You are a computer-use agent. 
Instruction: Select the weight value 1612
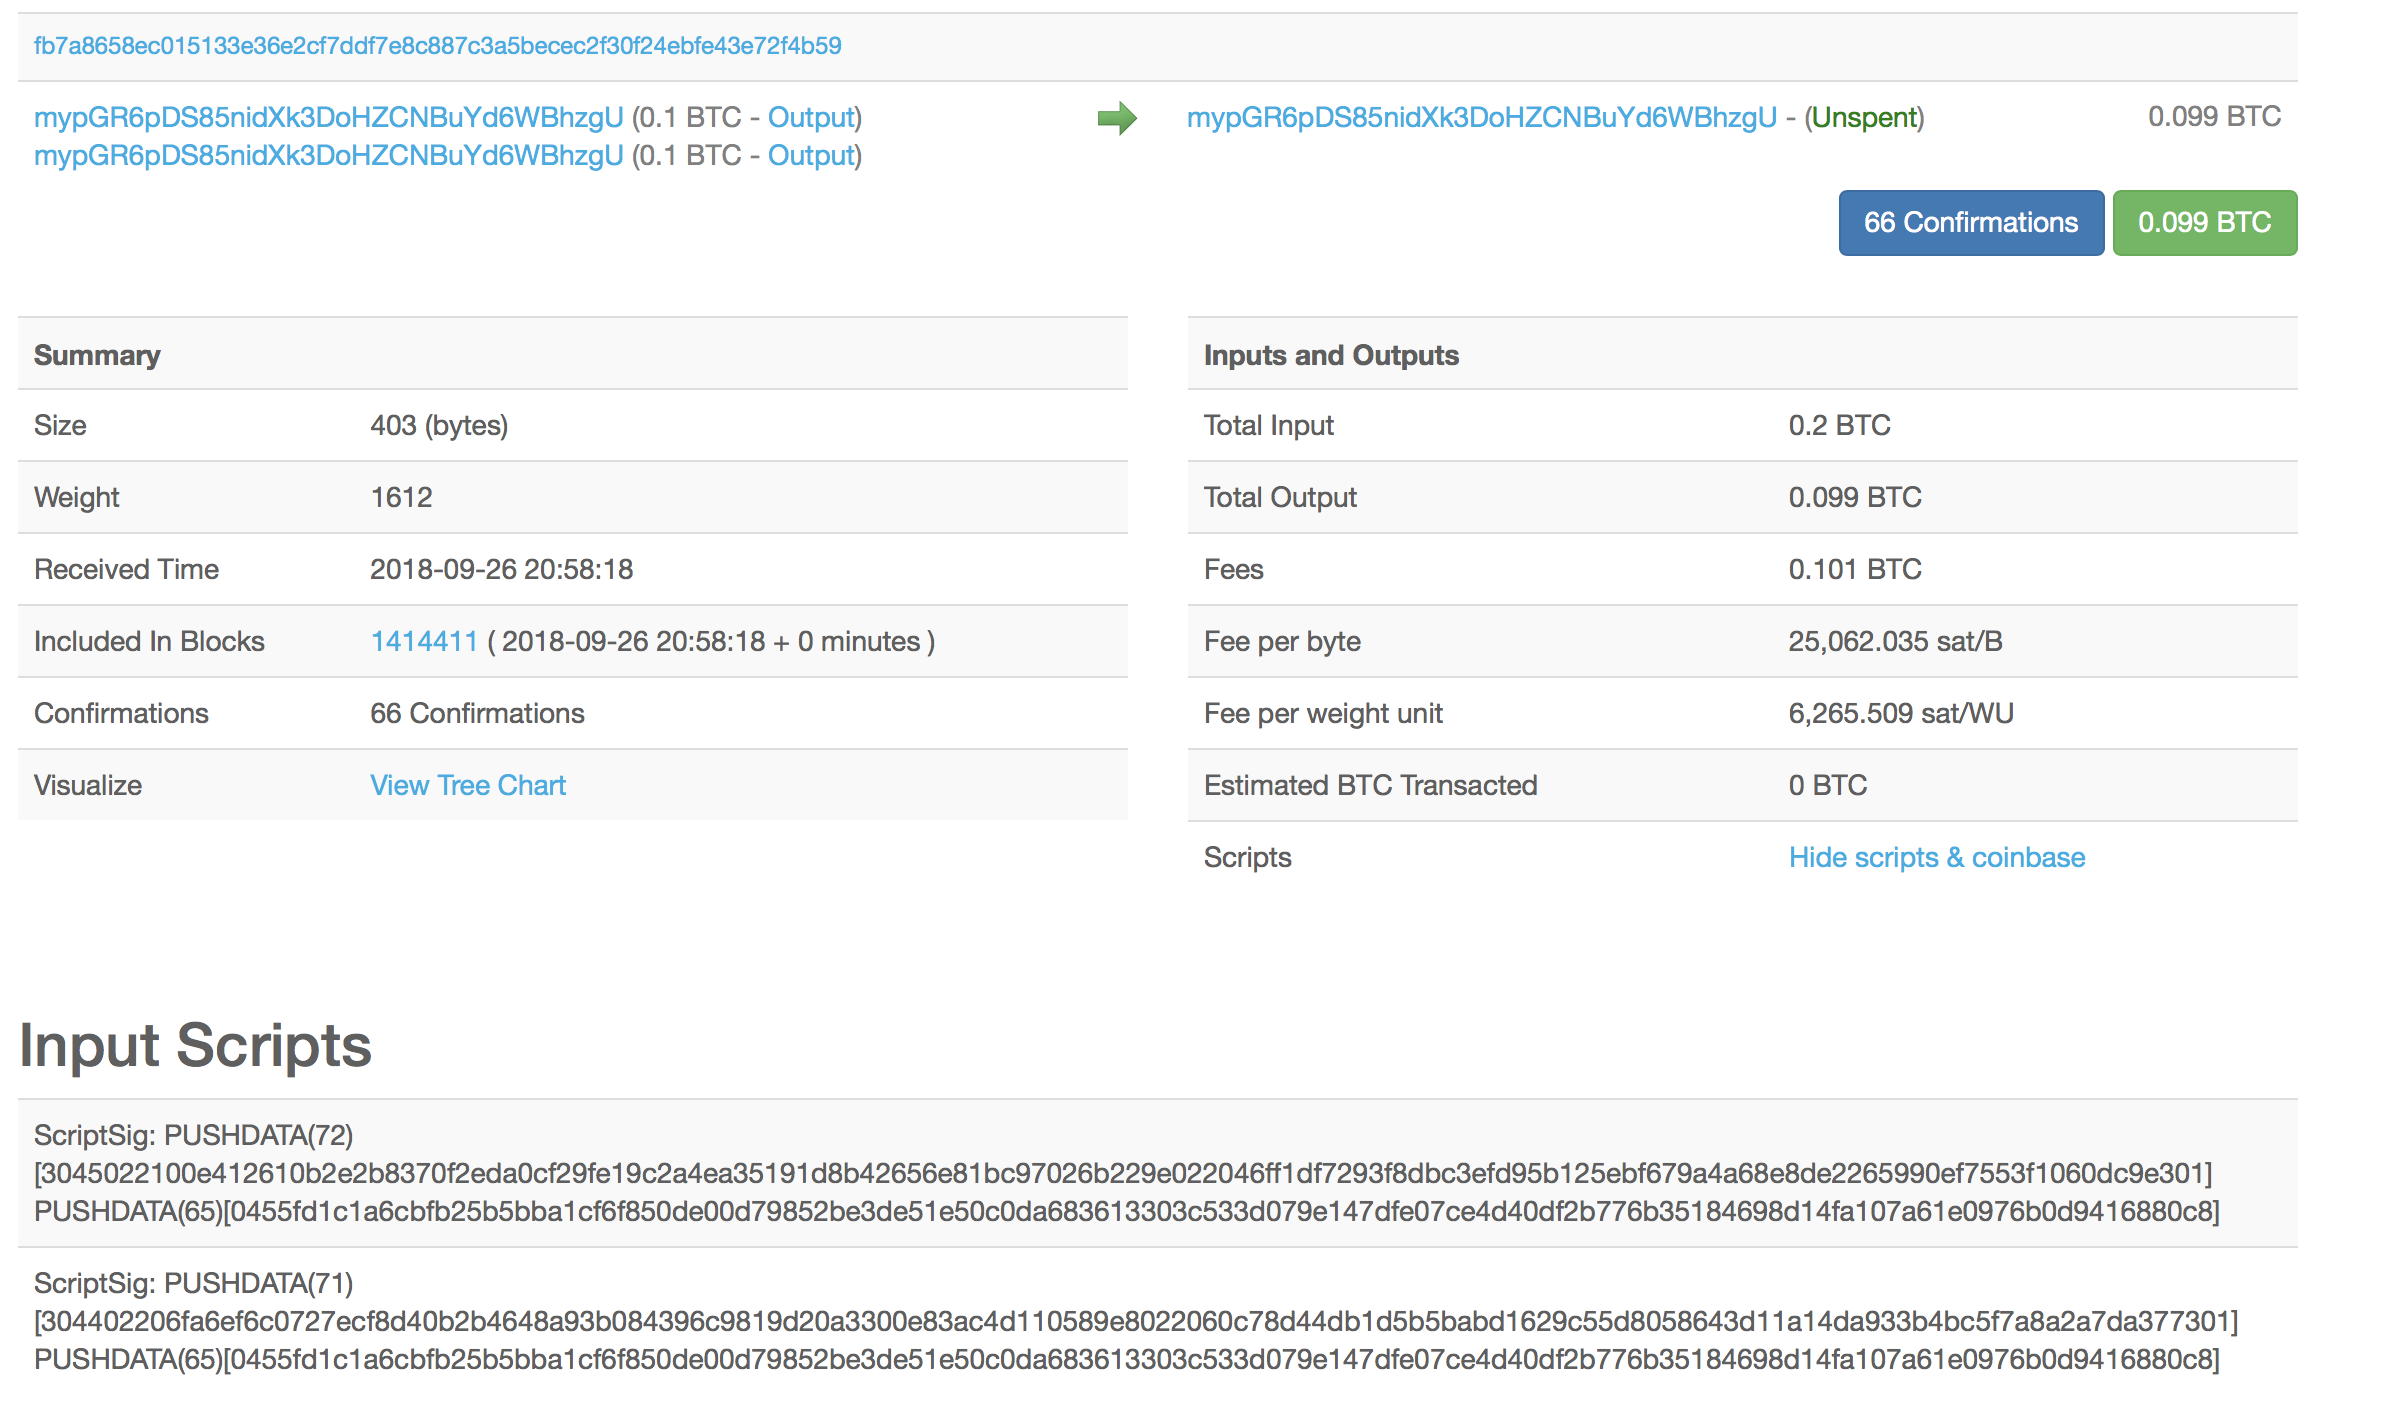click(401, 498)
